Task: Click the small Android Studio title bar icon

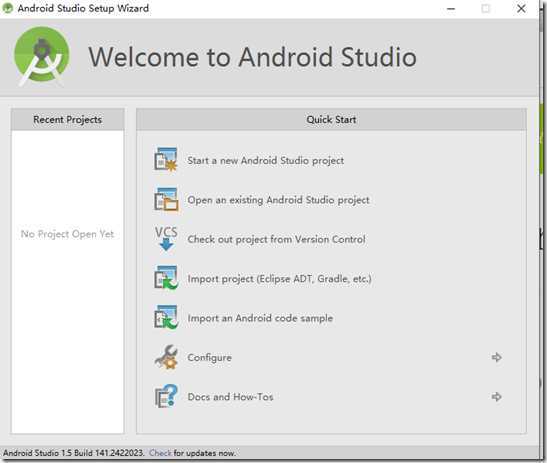Action: click(x=7, y=8)
